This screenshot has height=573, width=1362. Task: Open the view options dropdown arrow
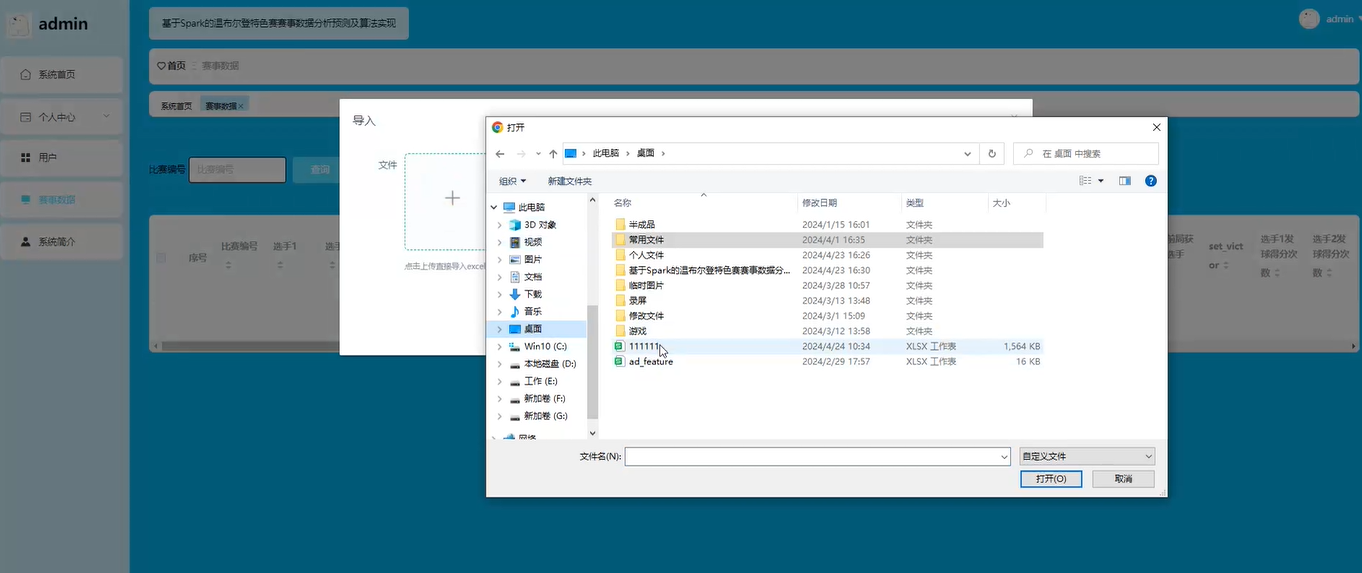pyautogui.click(x=1101, y=181)
